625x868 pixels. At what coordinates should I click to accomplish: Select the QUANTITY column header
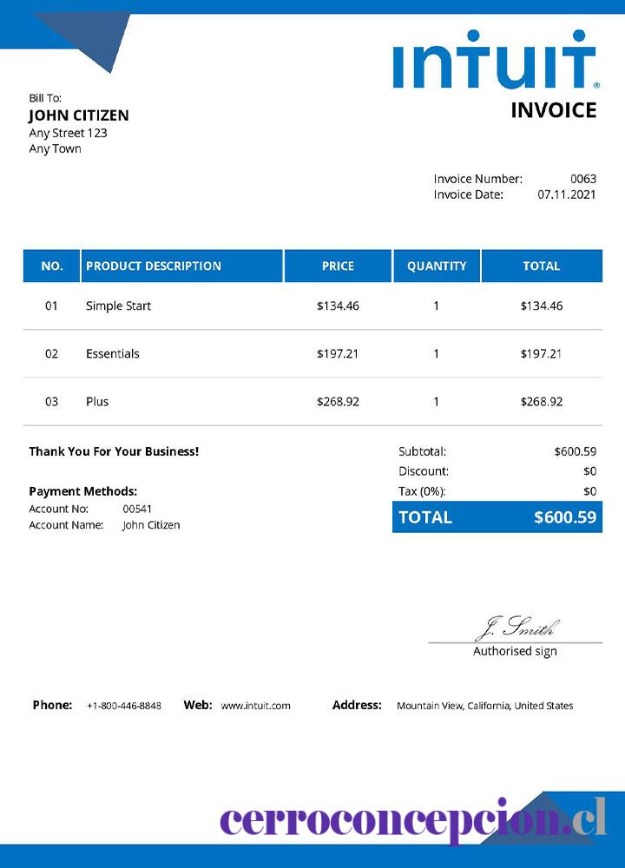[437, 266]
